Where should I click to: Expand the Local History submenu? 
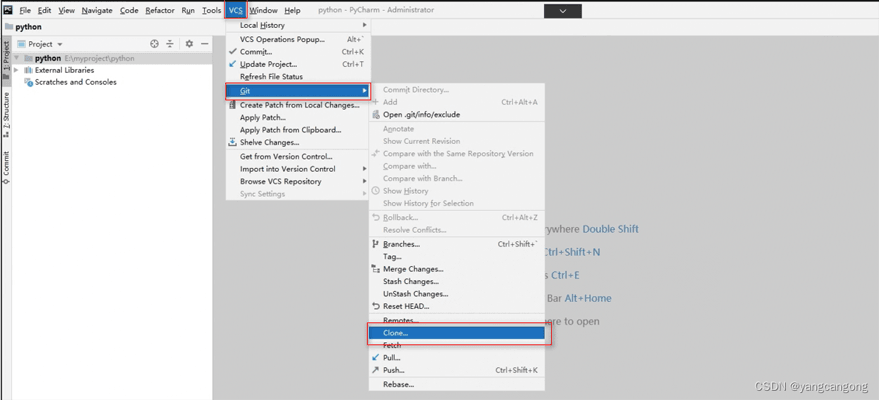pyautogui.click(x=298, y=25)
